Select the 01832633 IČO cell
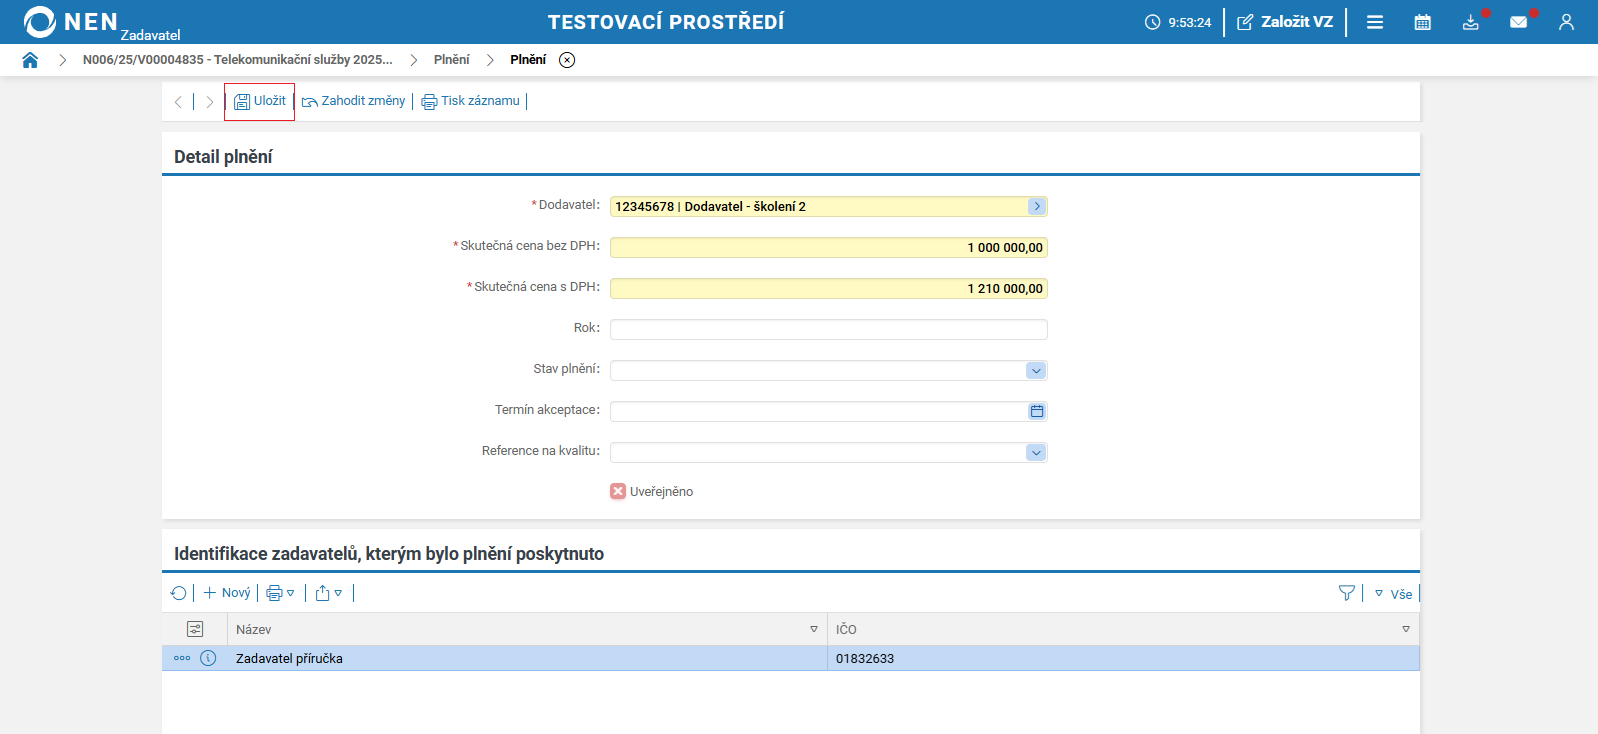 coord(1123,658)
